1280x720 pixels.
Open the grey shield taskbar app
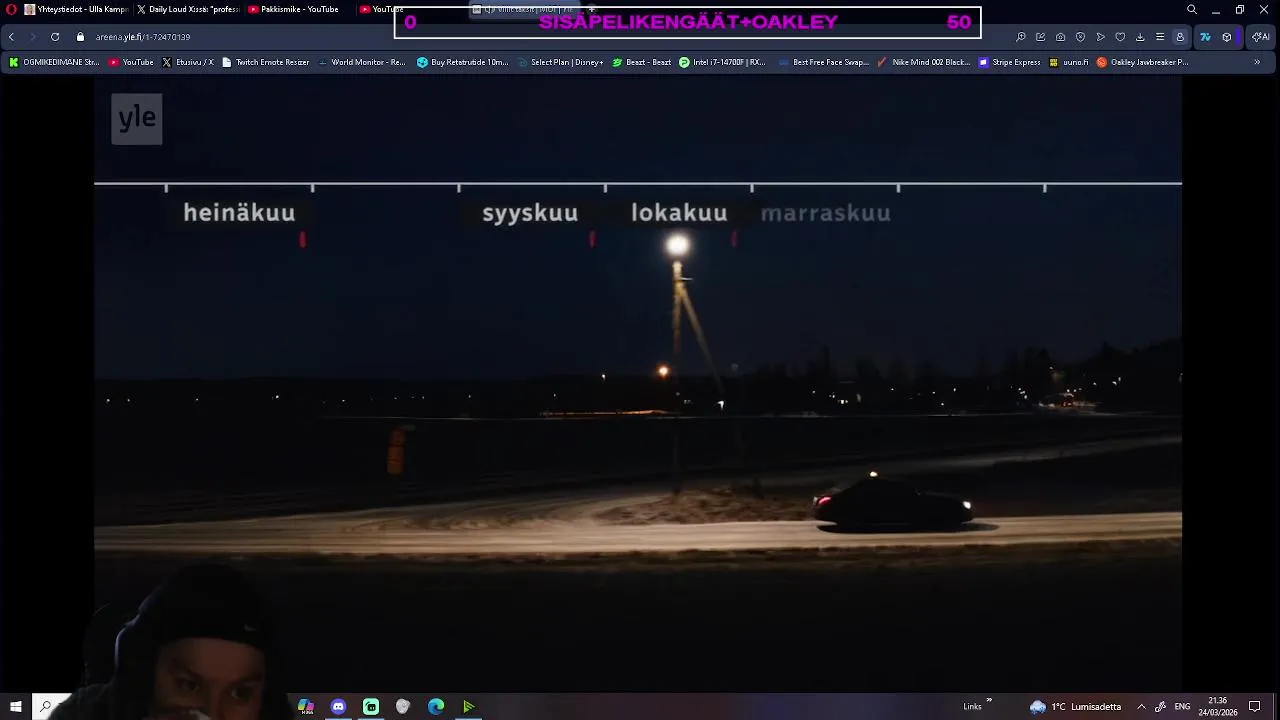click(x=403, y=706)
